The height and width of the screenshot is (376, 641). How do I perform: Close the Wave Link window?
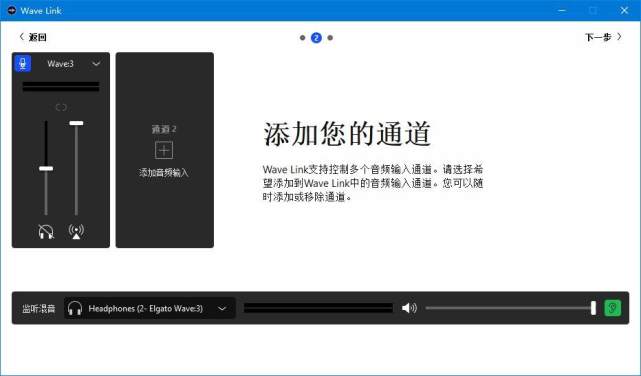(624, 11)
